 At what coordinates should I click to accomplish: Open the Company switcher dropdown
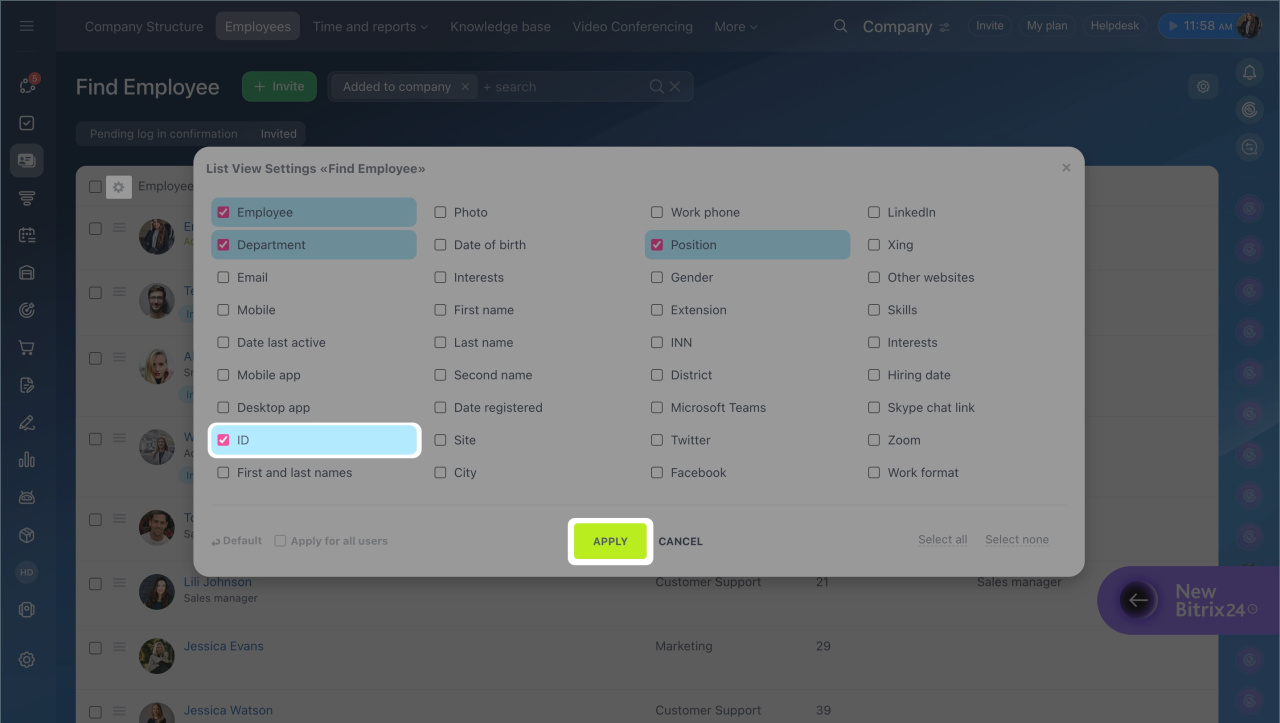point(906,27)
